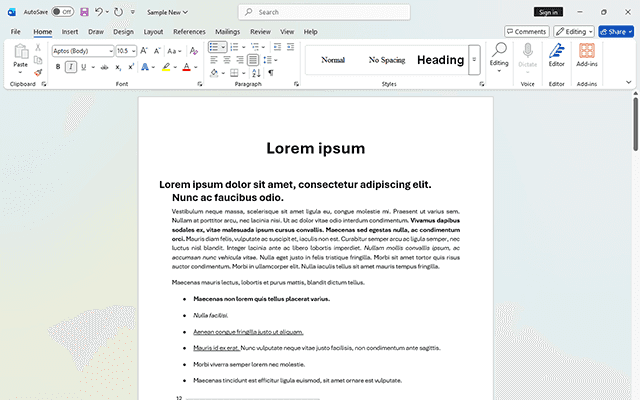Screen dimensions: 640x400
Task: Apply red font color
Action: (x=187, y=67)
